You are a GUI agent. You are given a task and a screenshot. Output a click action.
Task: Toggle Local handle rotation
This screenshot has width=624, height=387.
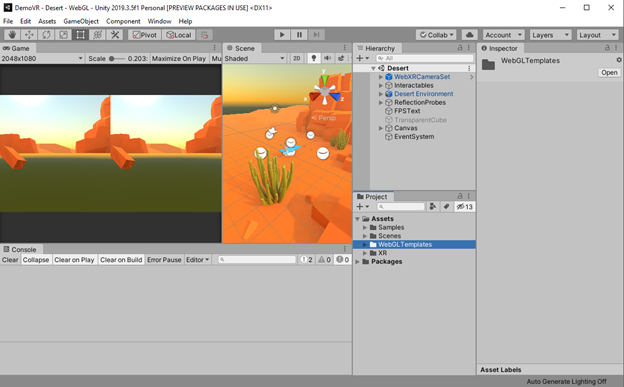point(179,35)
